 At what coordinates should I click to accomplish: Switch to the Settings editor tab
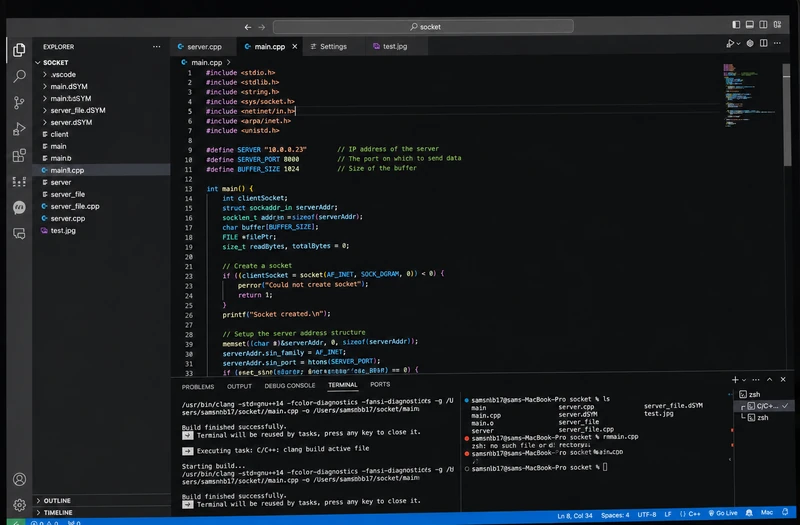click(333, 46)
